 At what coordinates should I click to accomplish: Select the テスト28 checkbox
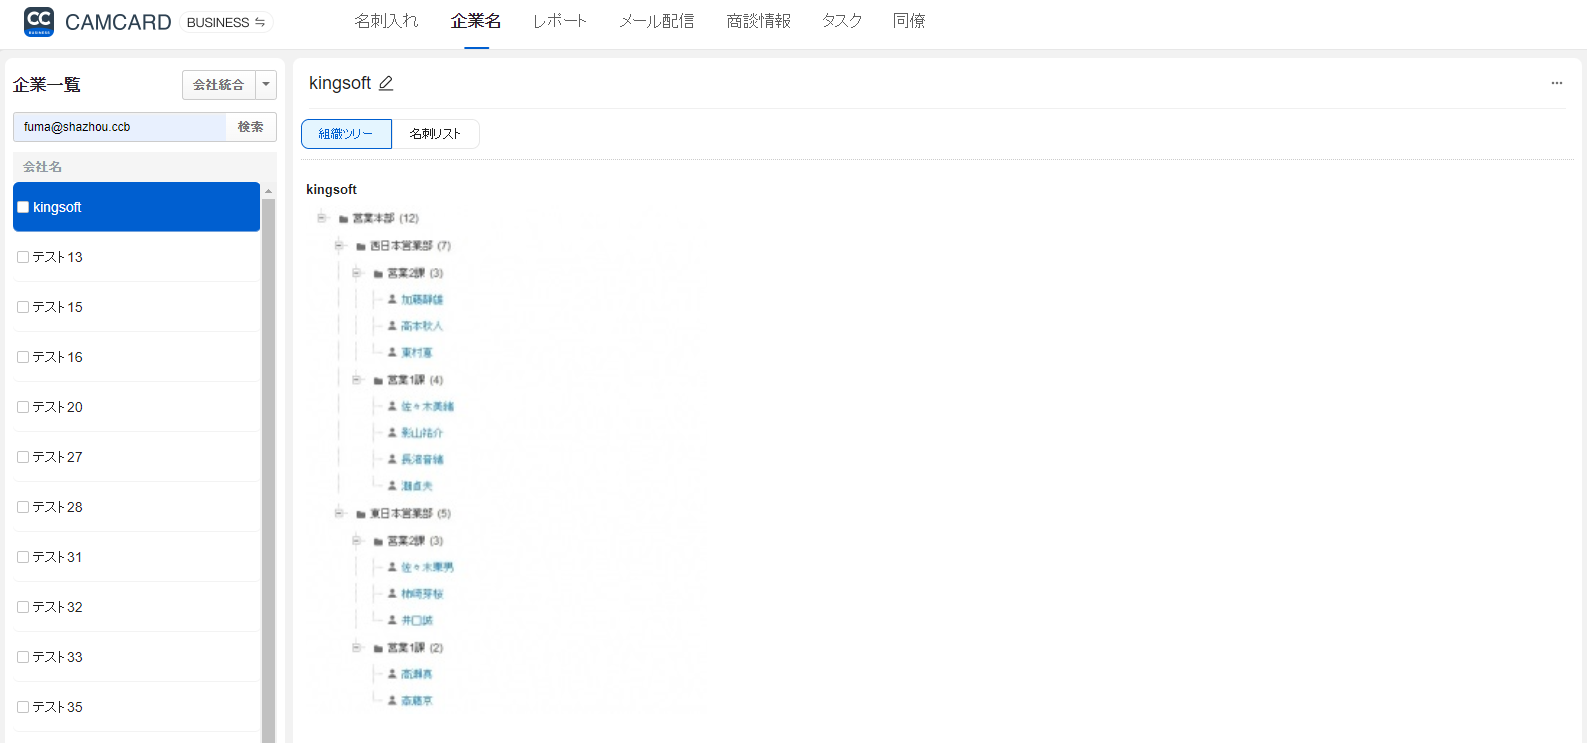tap(23, 507)
